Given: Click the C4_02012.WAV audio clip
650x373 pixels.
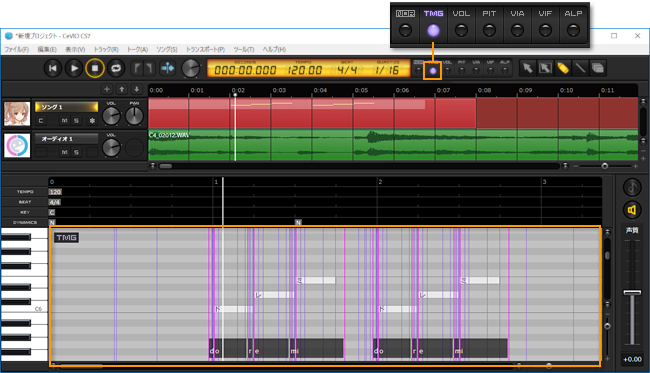Looking at the screenshot, I should (393, 145).
